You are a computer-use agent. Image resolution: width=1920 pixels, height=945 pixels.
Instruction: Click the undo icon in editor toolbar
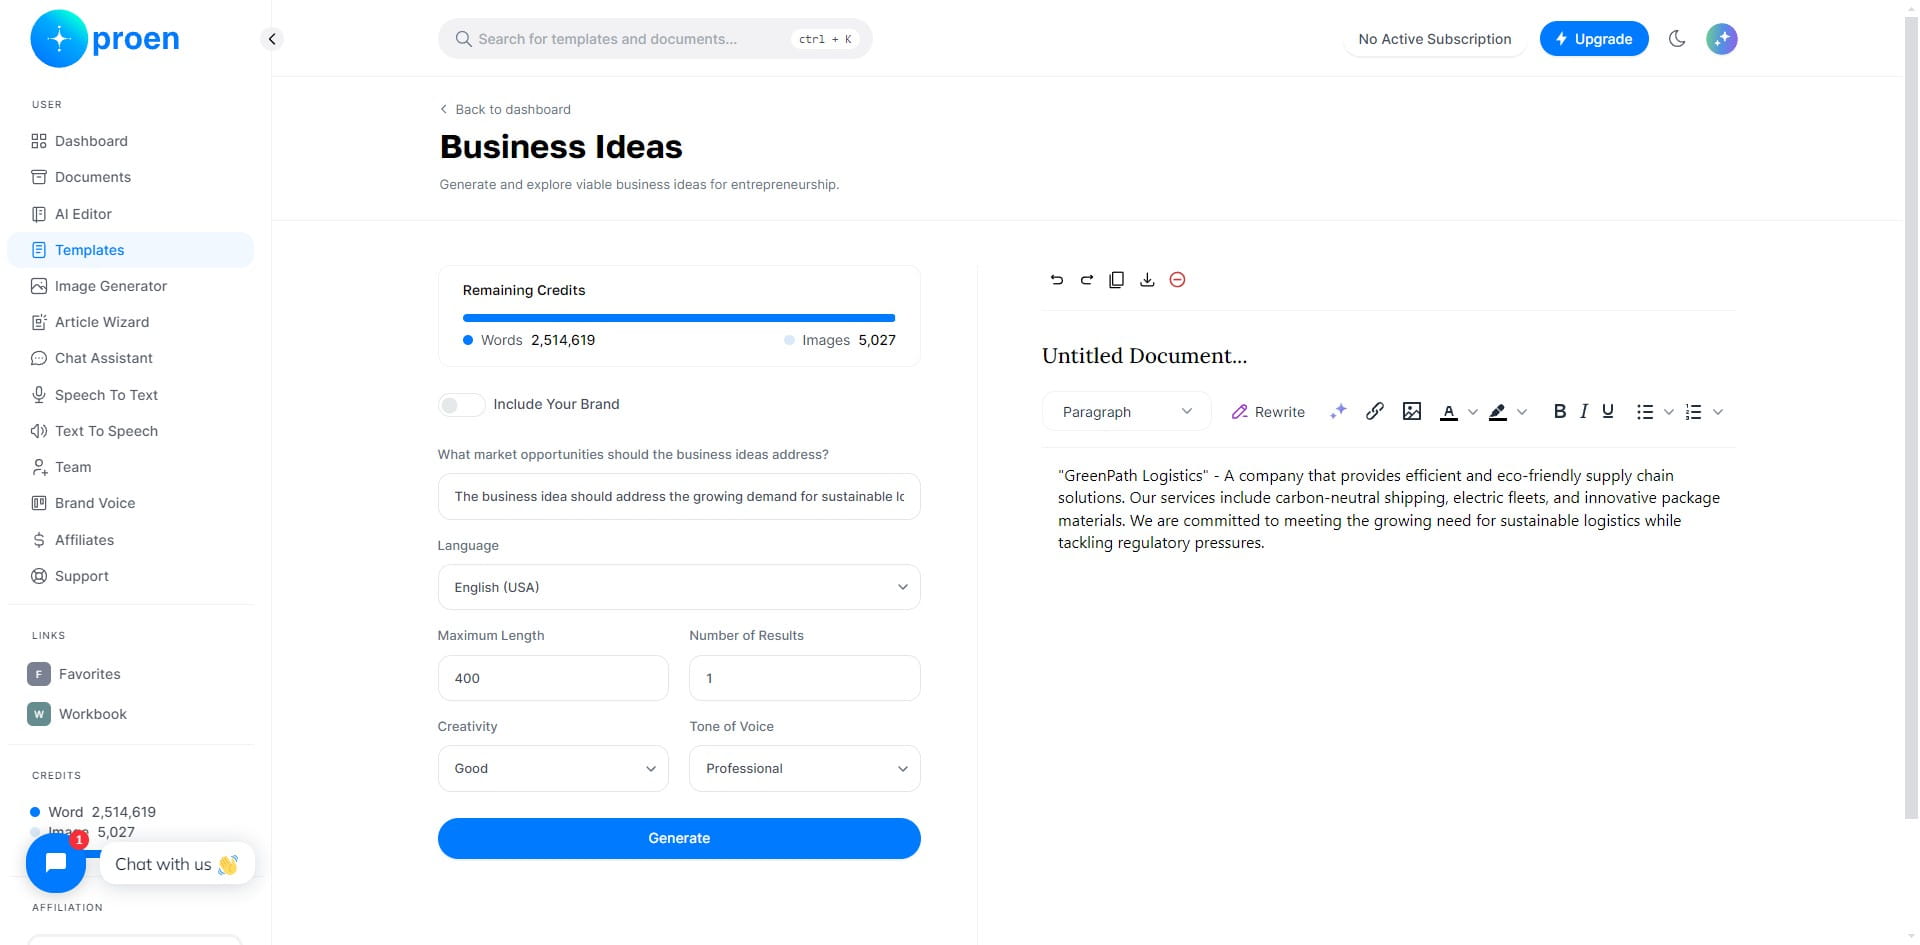click(x=1056, y=280)
